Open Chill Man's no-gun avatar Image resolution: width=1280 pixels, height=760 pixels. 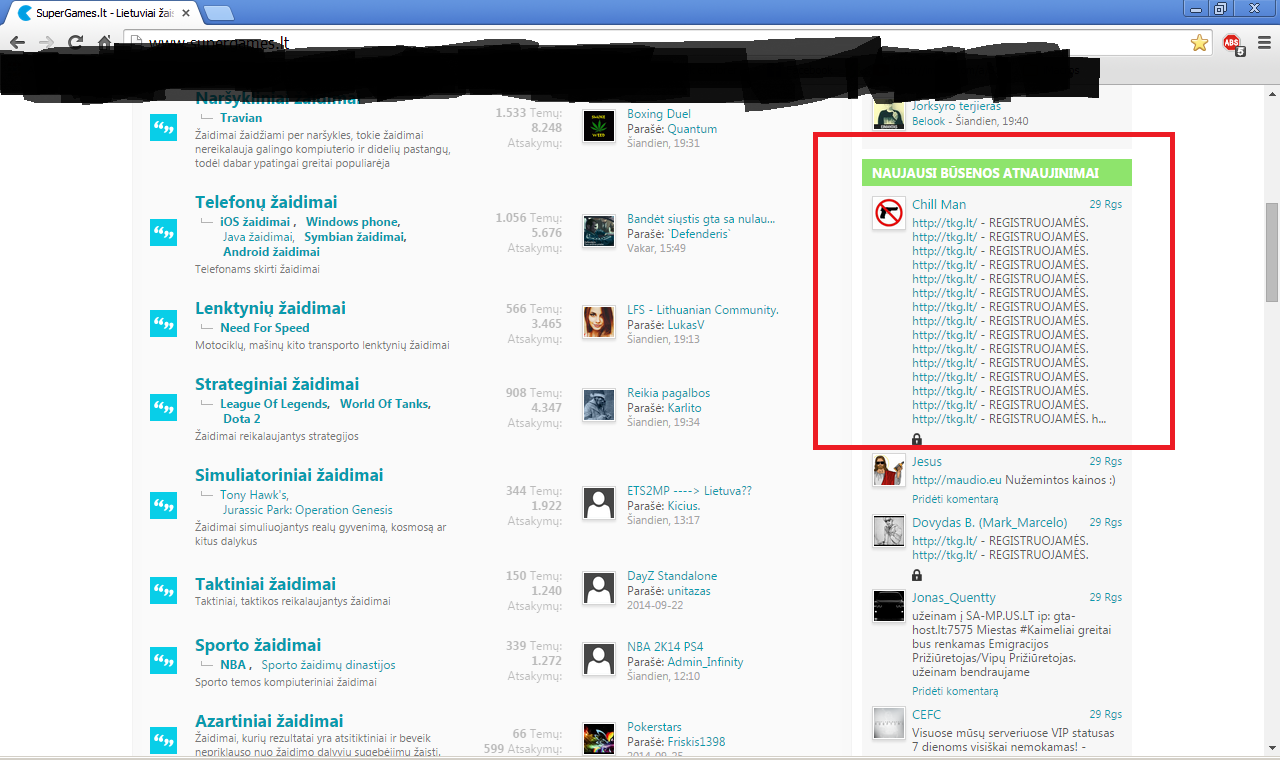click(x=889, y=213)
